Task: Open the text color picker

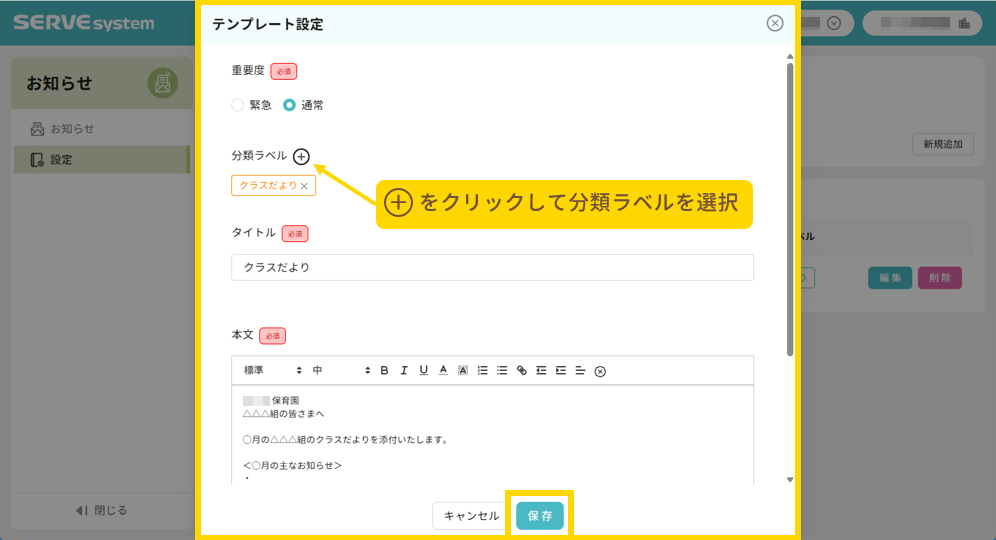Action: (x=443, y=371)
